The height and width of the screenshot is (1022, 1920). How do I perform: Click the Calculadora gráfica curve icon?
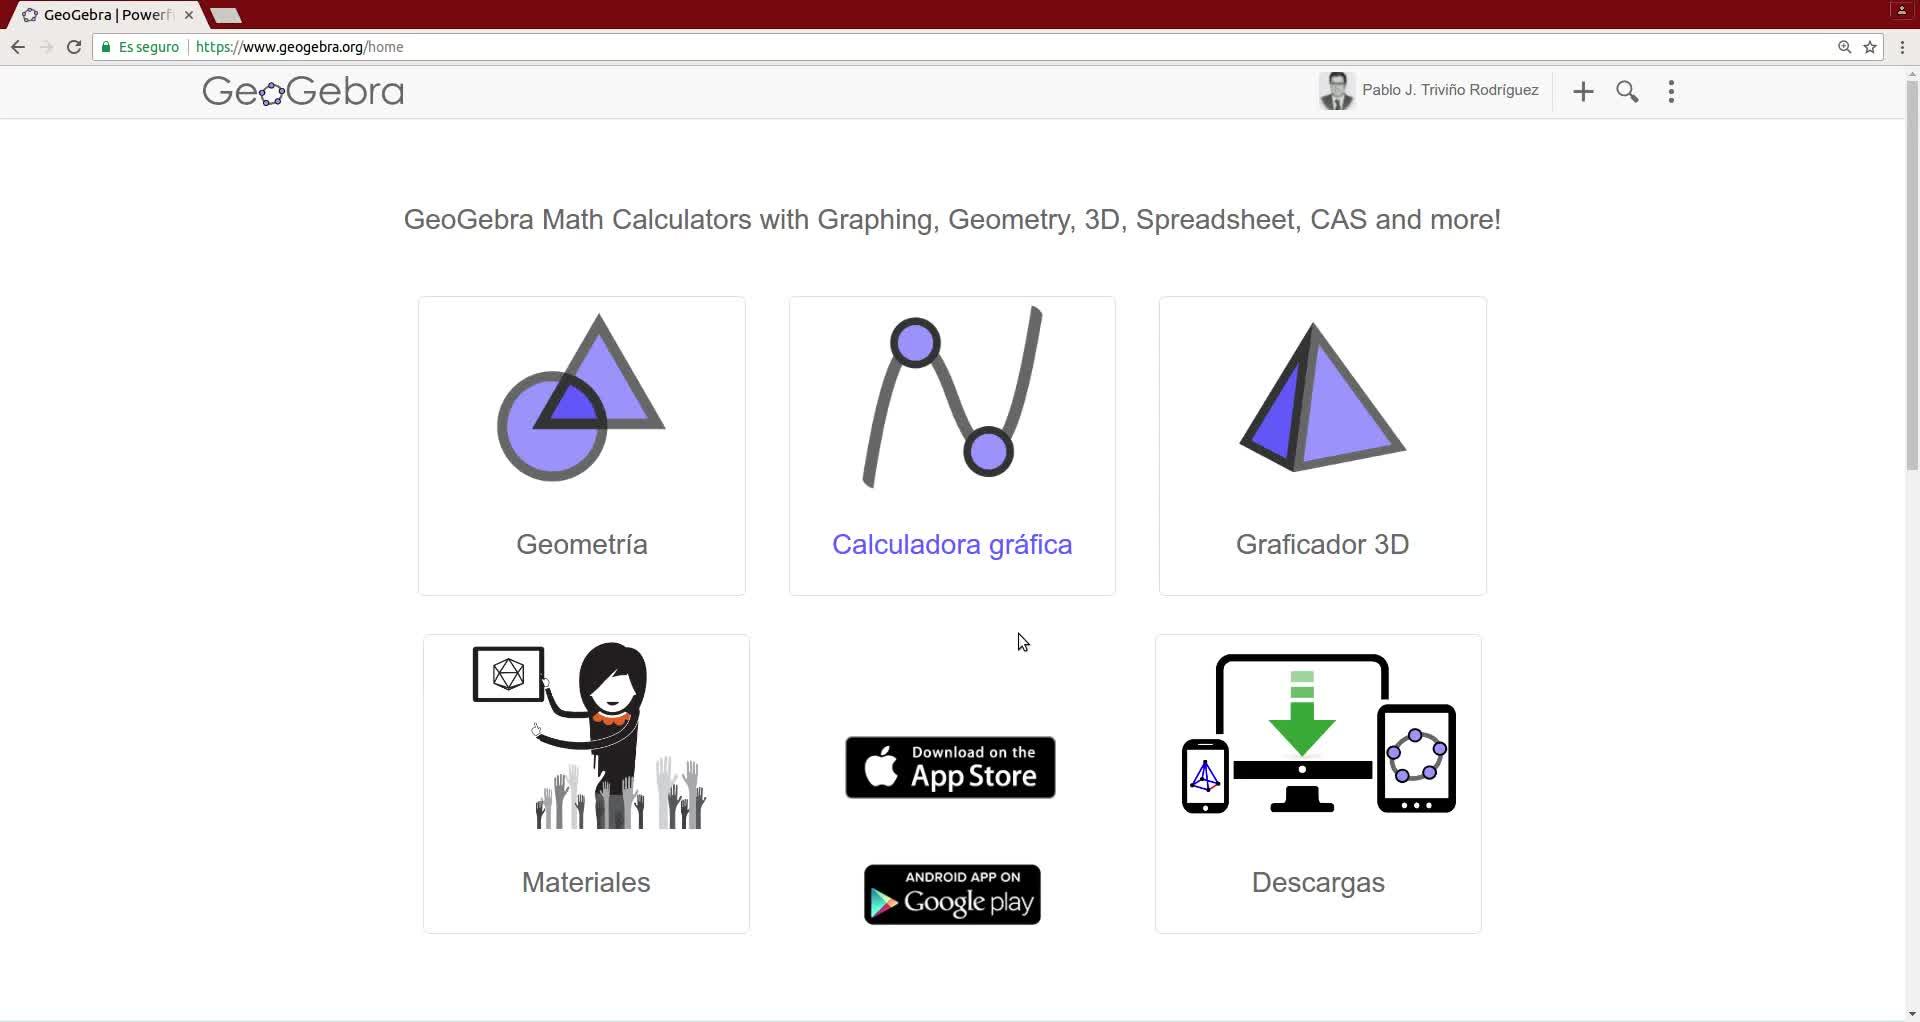952,397
